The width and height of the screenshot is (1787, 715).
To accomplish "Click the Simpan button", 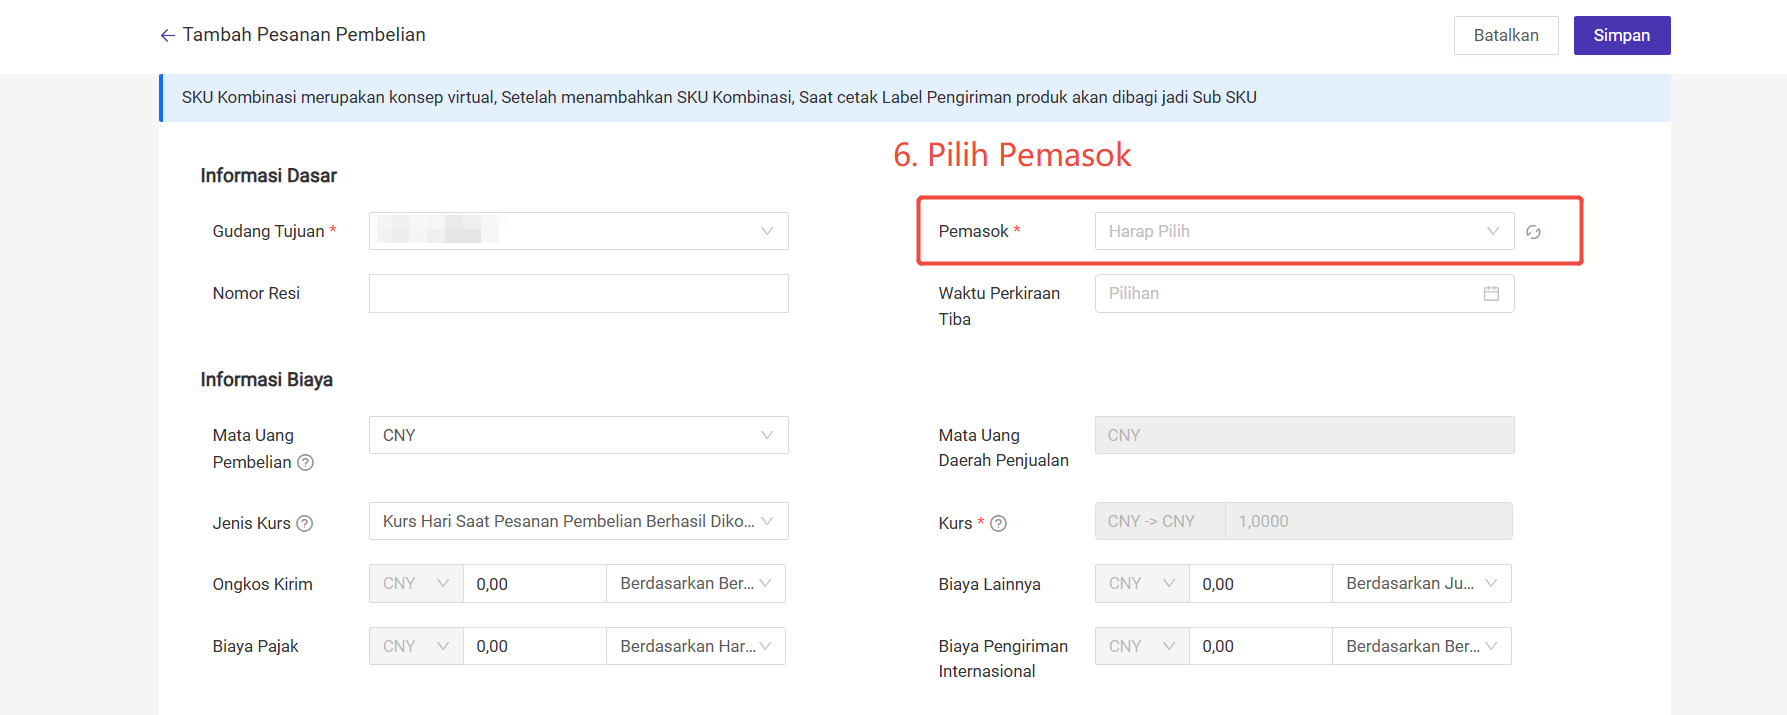I will tap(1621, 36).
